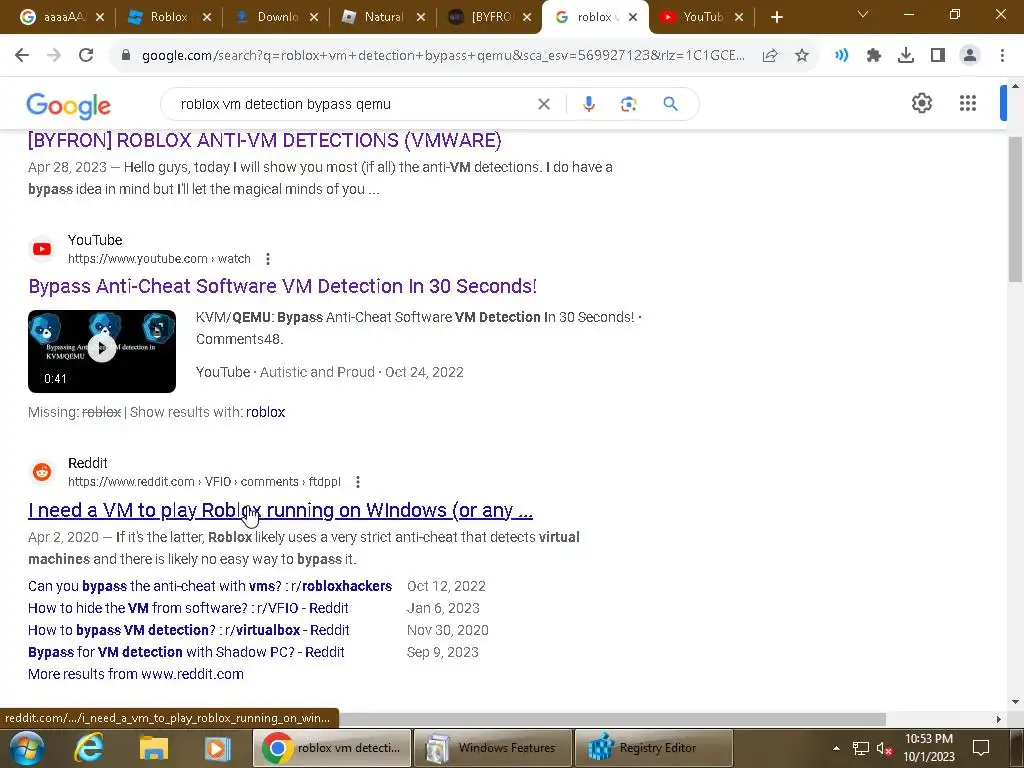1024x768 pixels.
Task: Open the notification action center
Action: (x=980, y=748)
